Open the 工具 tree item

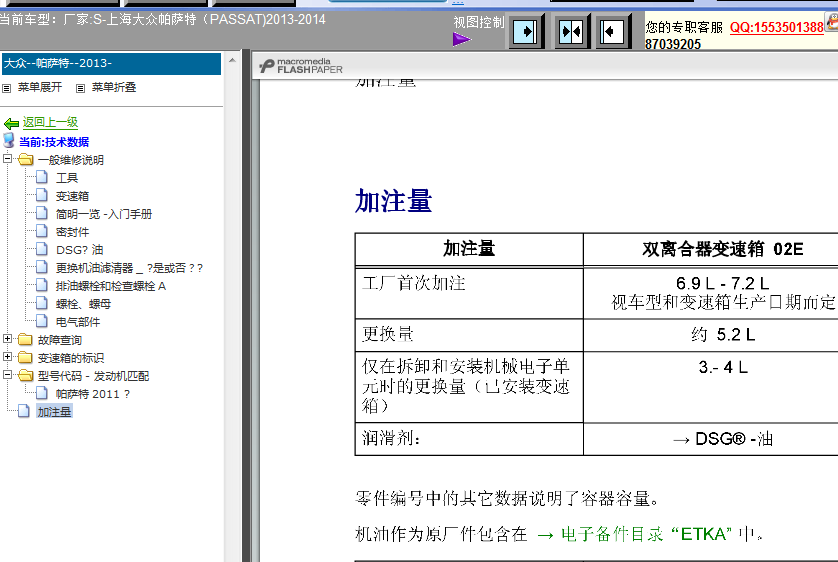(67, 178)
